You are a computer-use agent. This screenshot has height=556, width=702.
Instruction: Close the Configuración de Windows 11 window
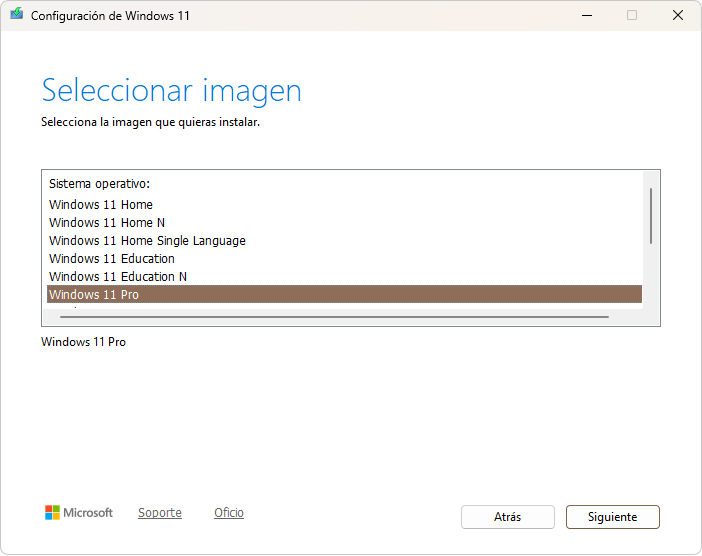[677, 15]
